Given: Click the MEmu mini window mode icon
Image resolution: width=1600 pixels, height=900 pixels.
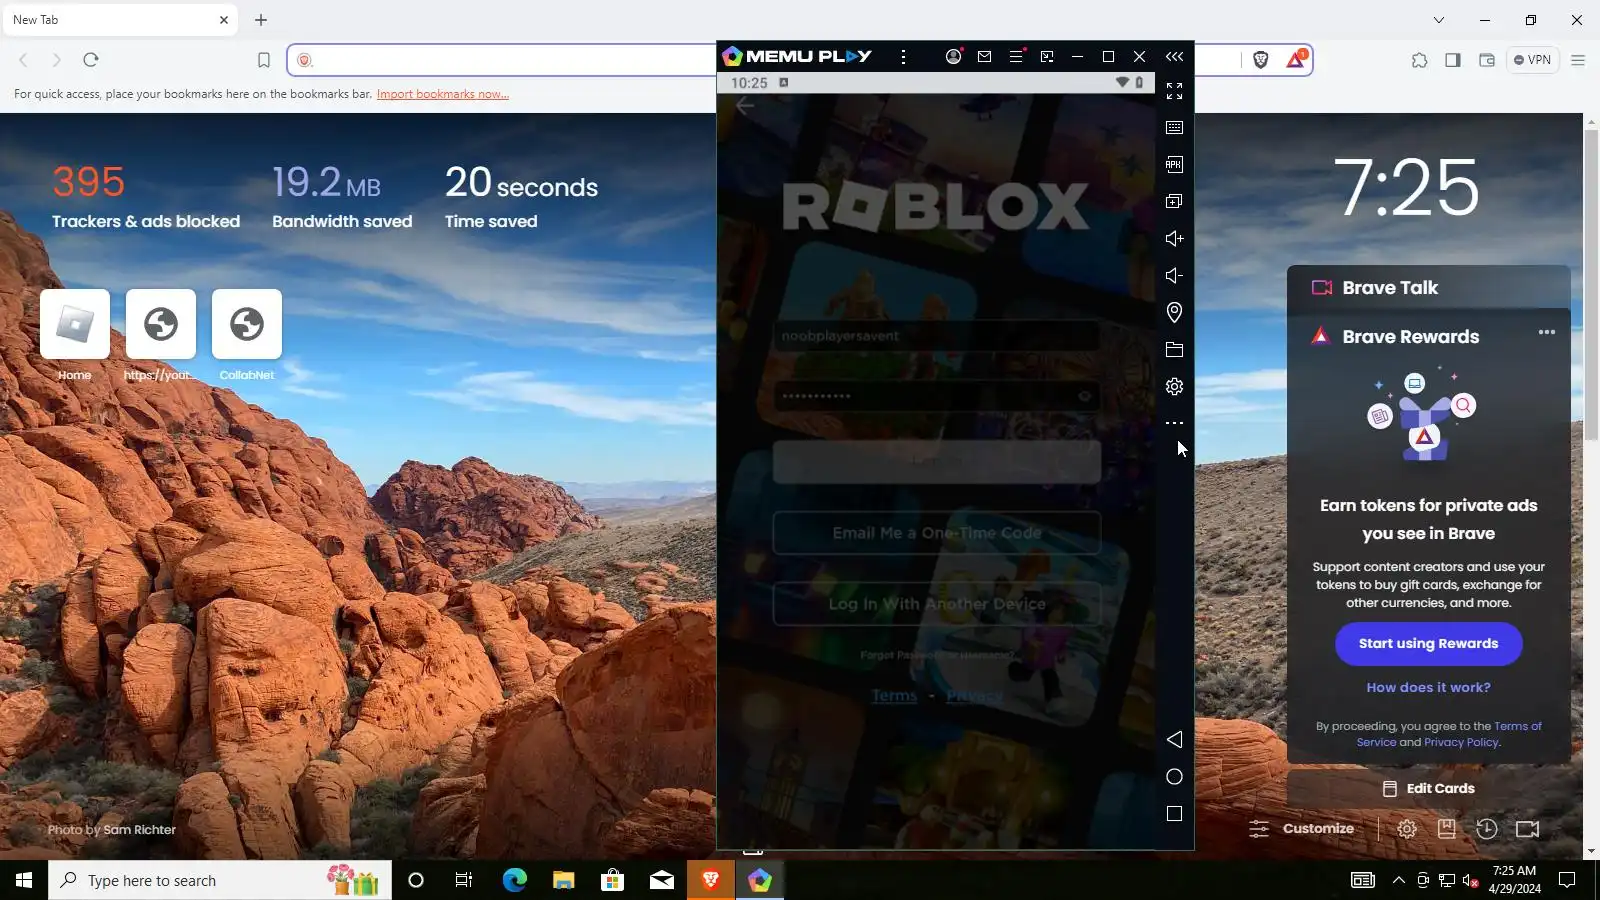Looking at the screenshot, I should click(1047, 57).
